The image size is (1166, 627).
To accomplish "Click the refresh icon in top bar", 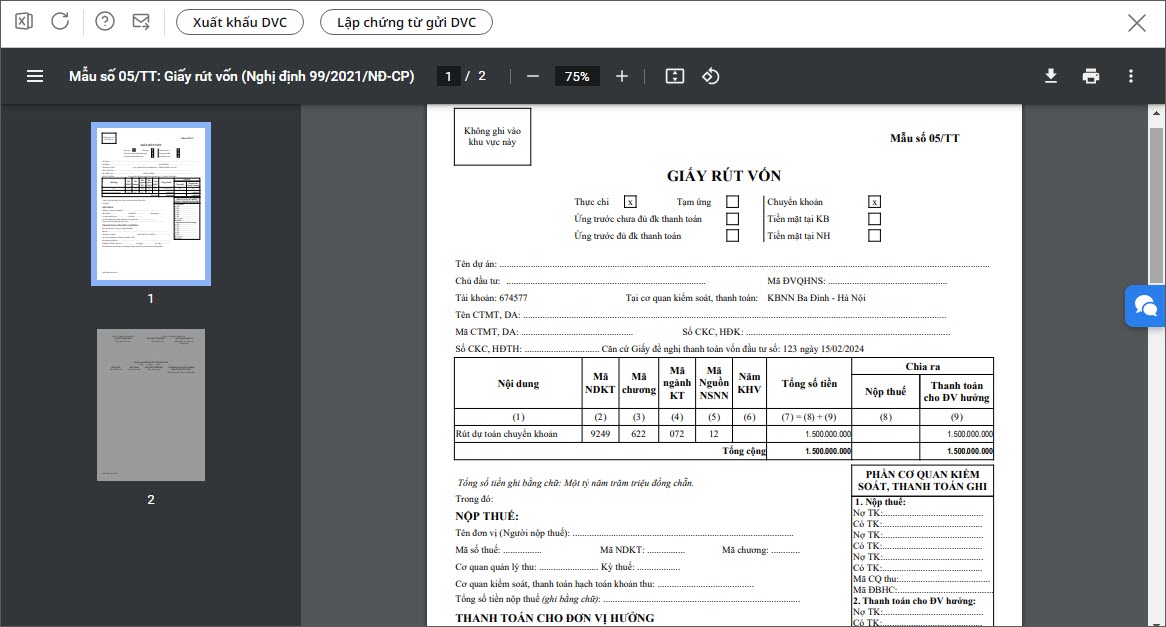I will [60, 22].
